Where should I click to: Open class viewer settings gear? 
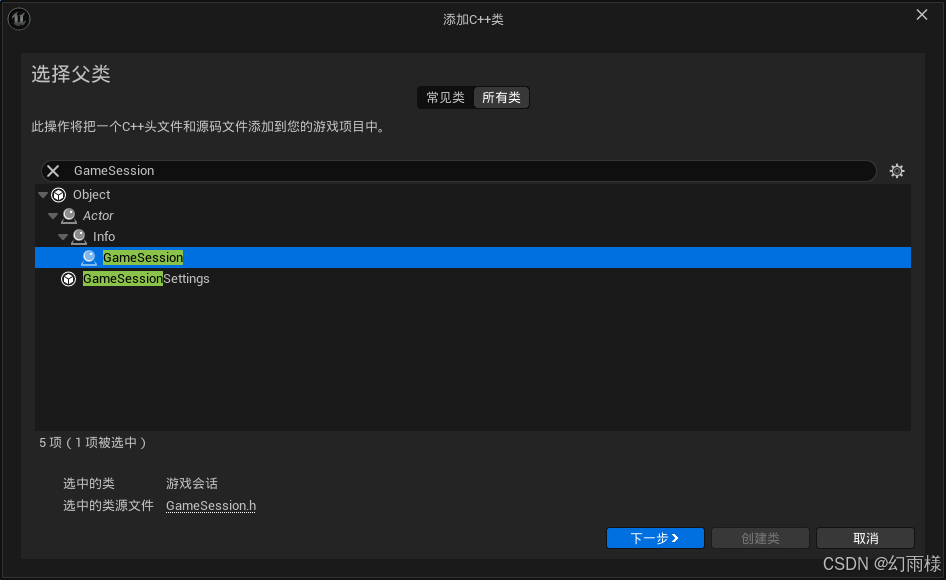click(x=897, y=171)
